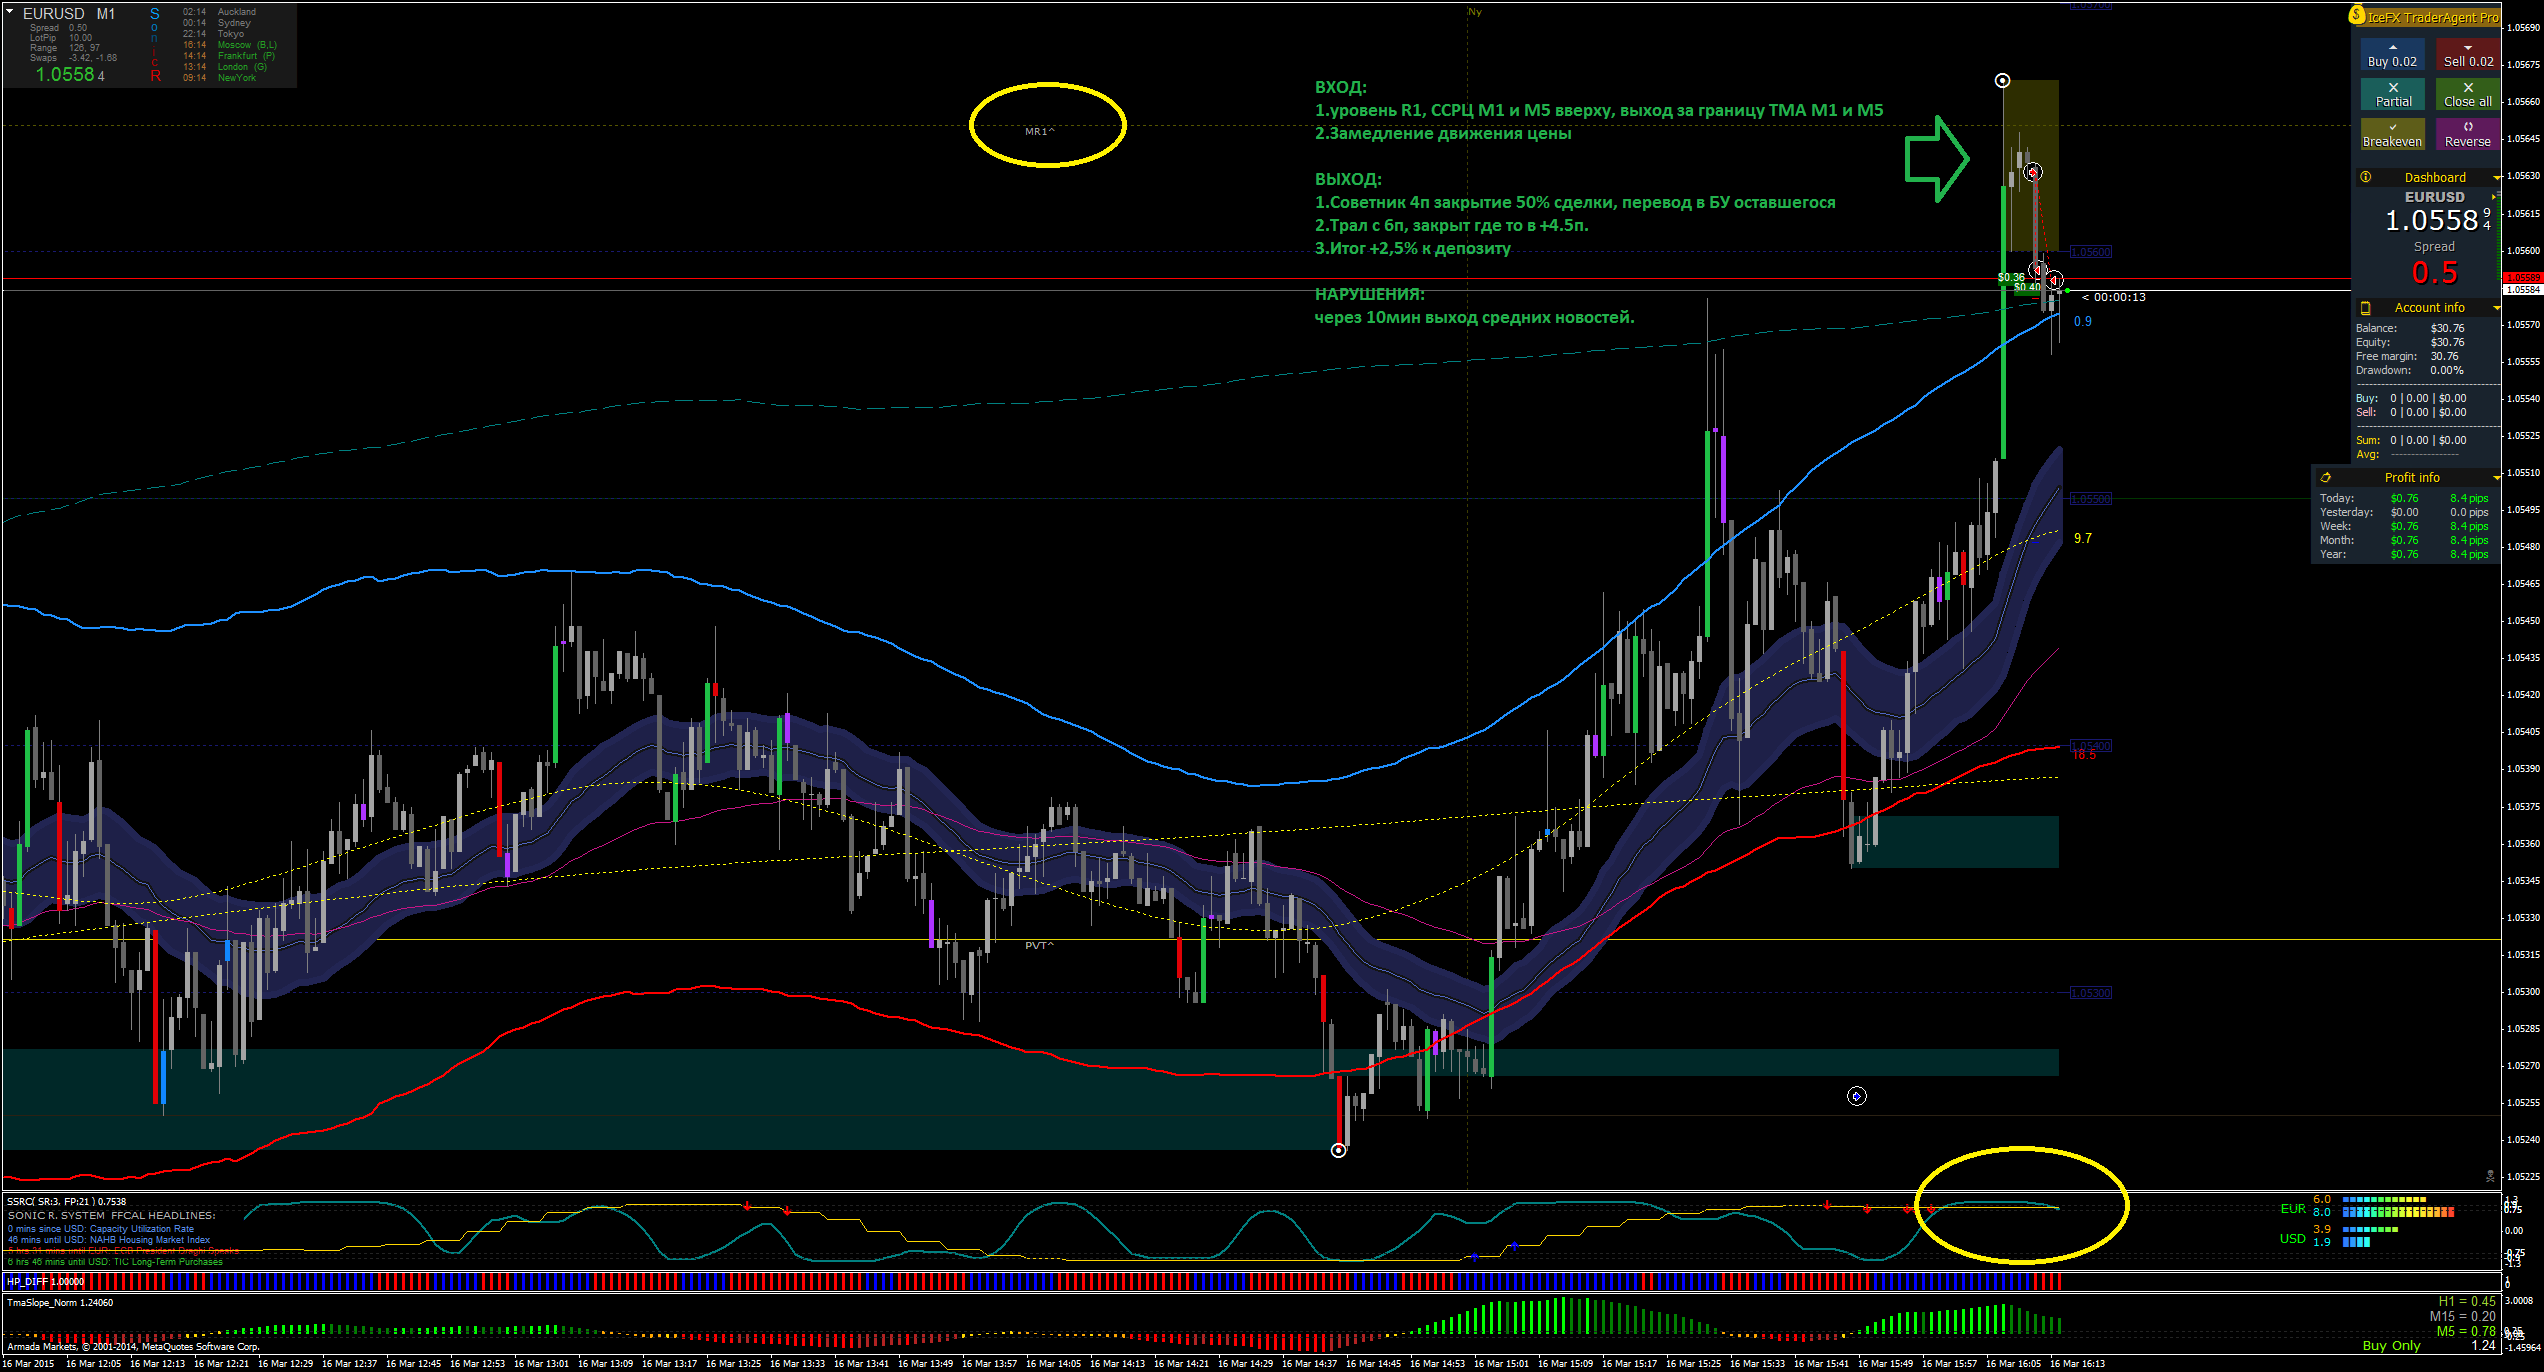The image size is (2544, 1372).
Task: Click the Today profit row $0.76
Action: 2404,498
